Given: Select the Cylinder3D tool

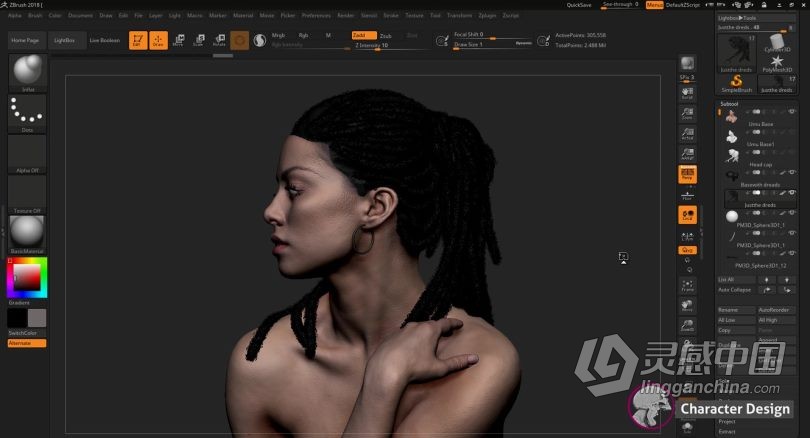Looking at the screenshot, I should (777, 43).
